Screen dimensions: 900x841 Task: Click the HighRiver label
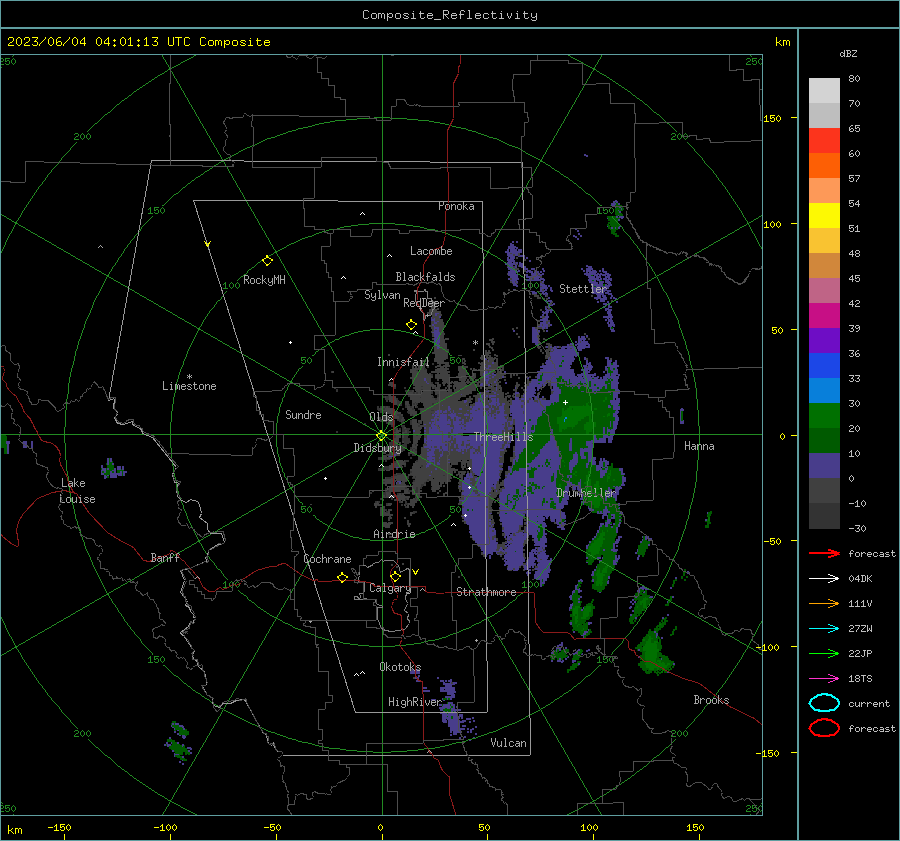[415, 702]
